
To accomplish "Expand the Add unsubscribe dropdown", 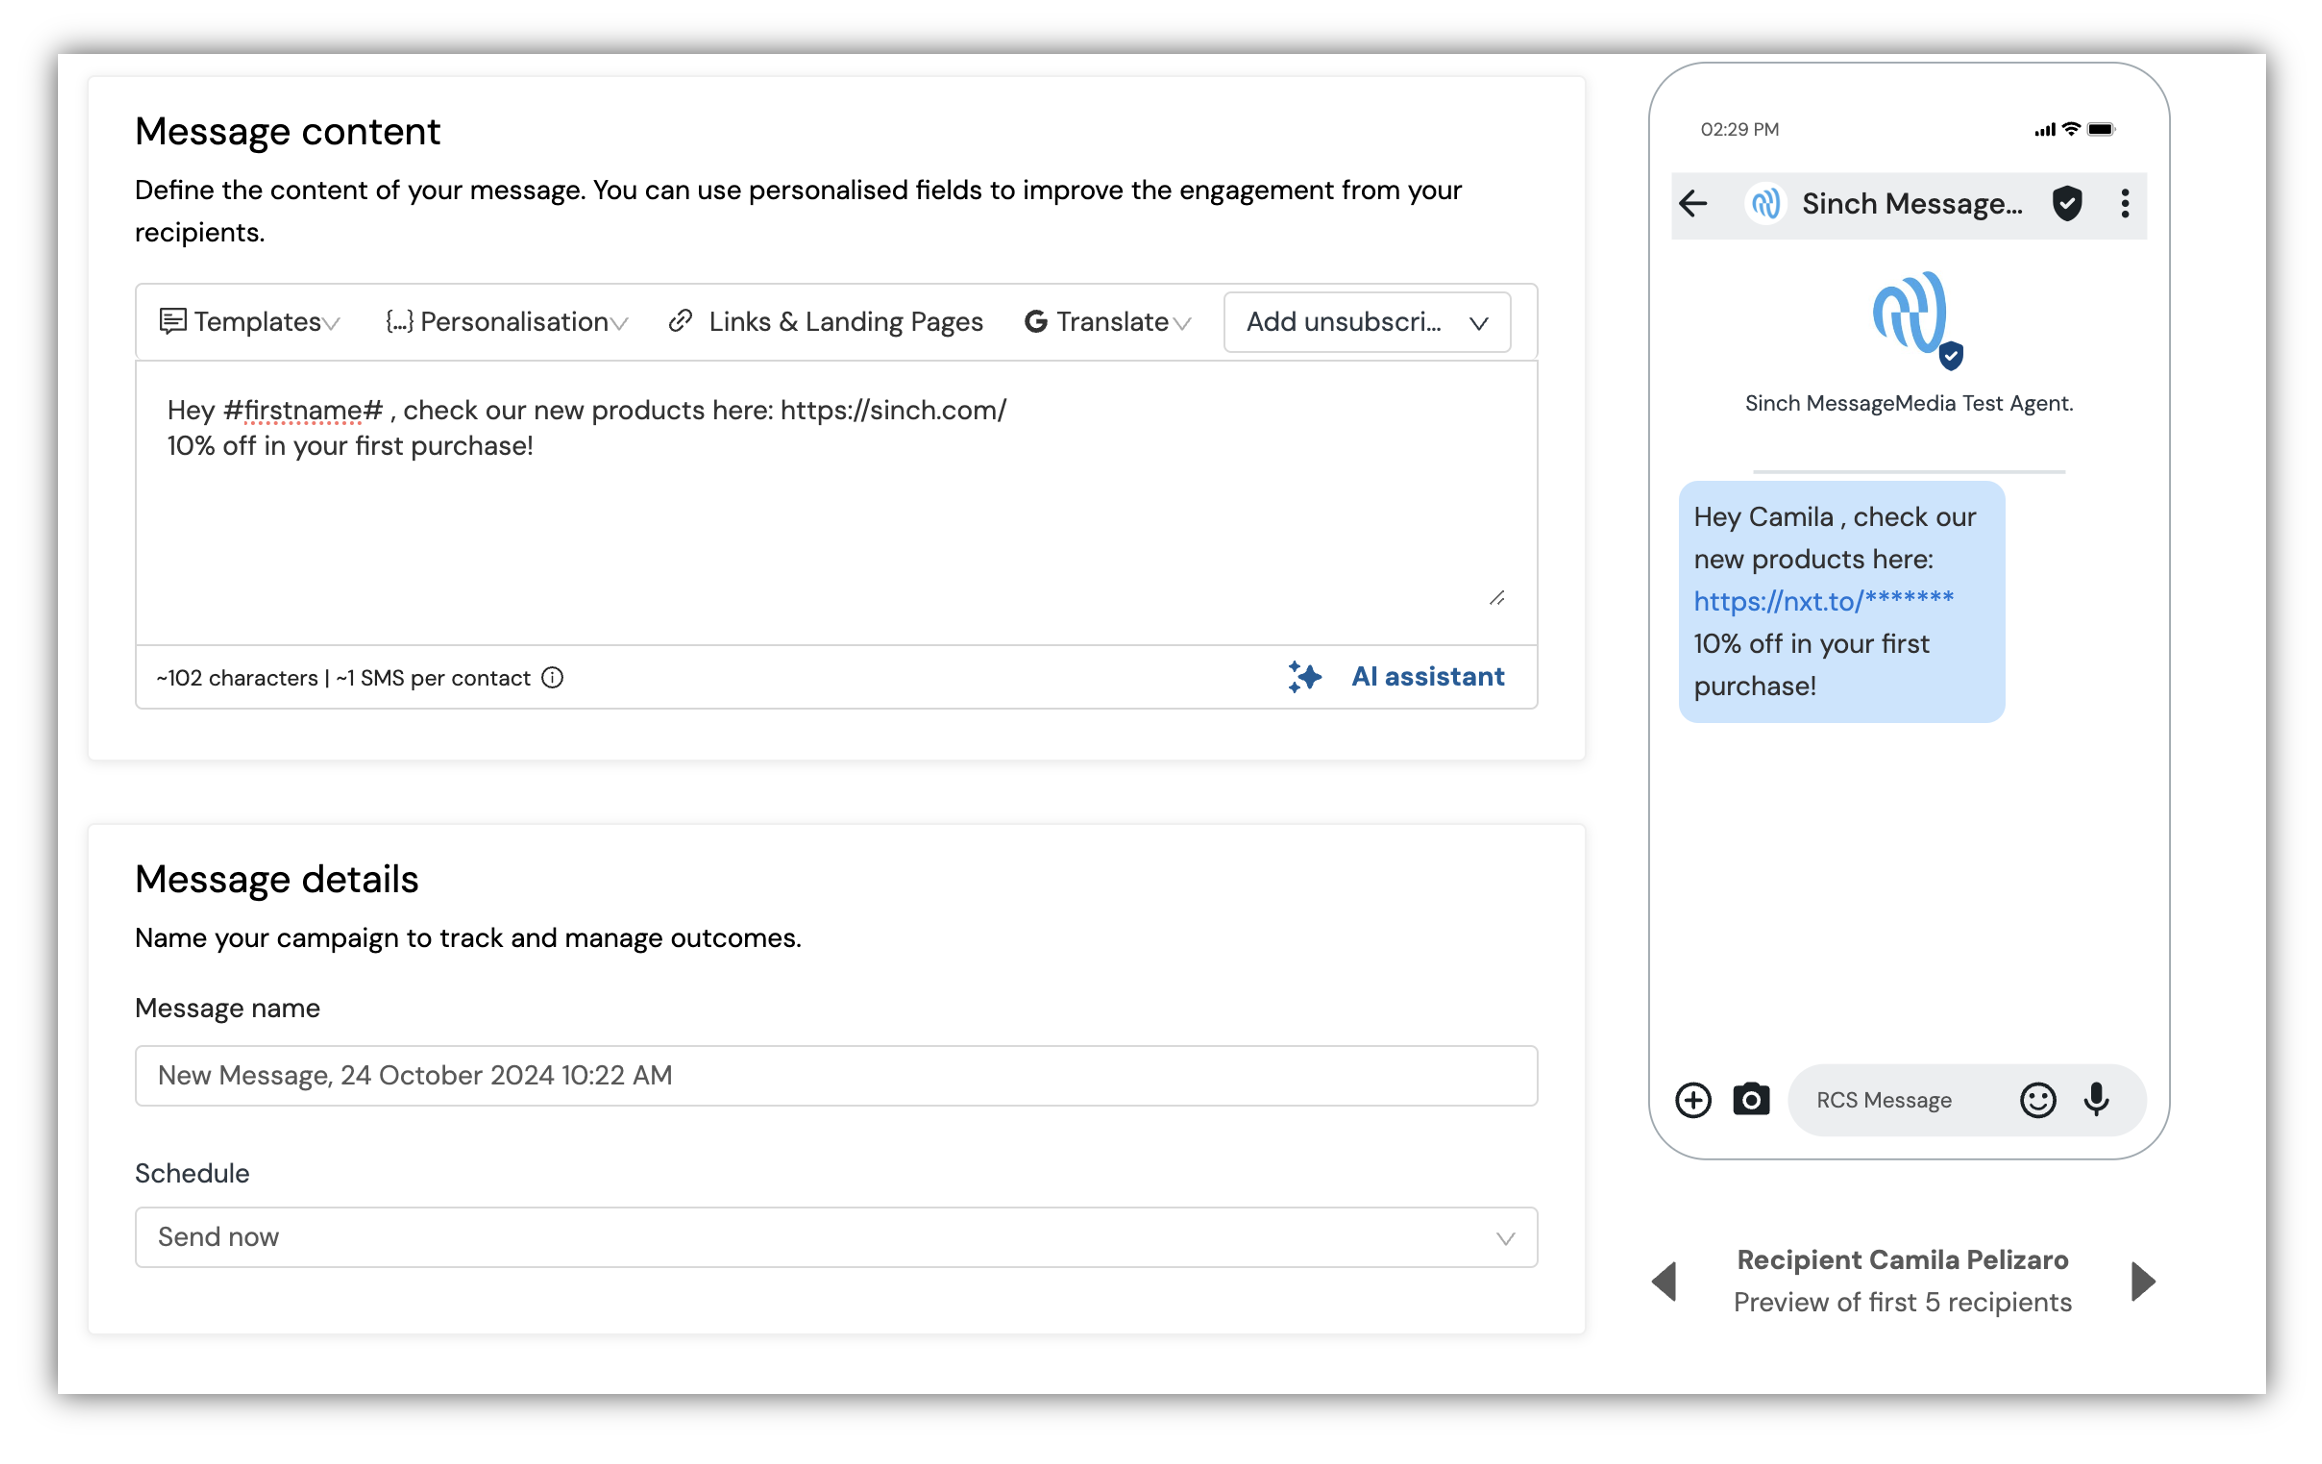I will [x=1366, y=322].
